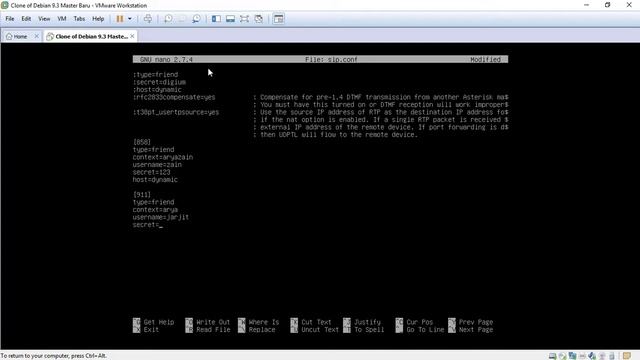Open the File menu
The height and width of the screenshot is (360, 640).
pos(10,19)
